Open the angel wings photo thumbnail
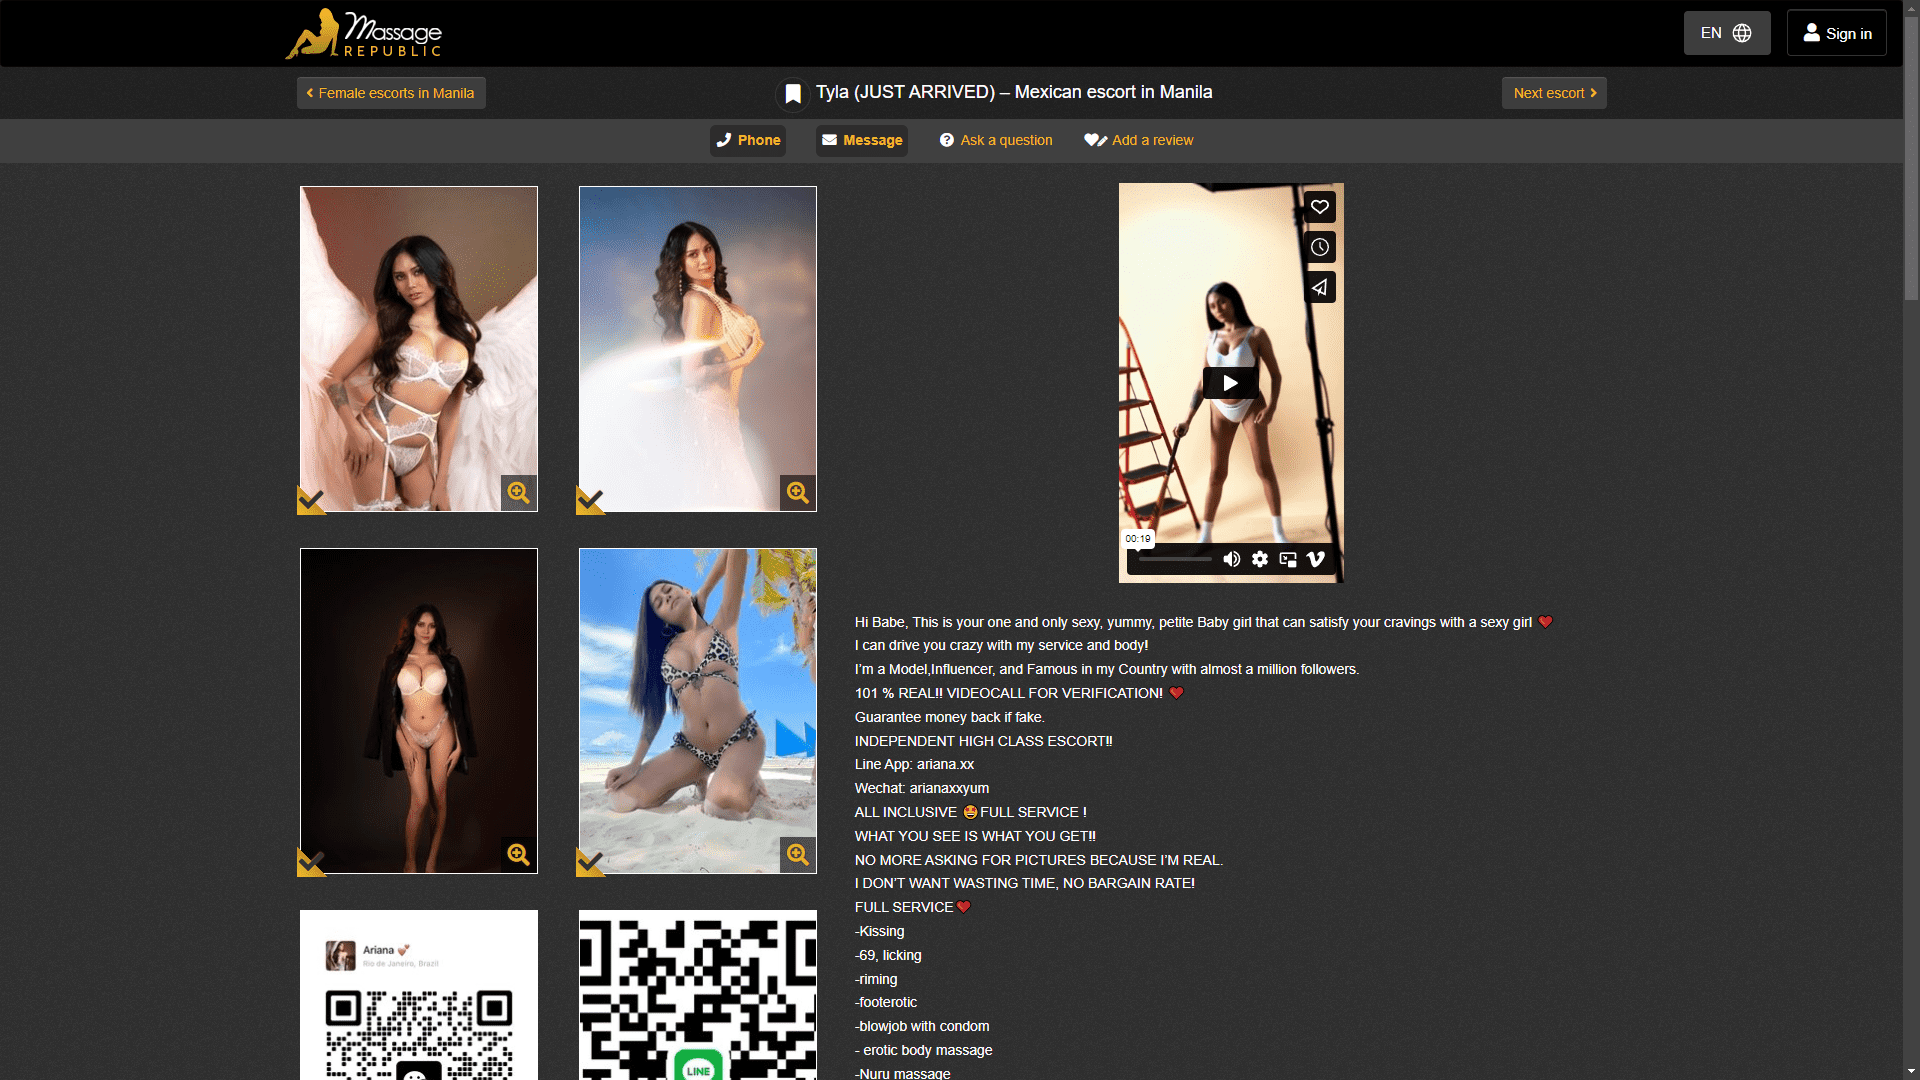Screen dimensions: 1920x1080 point(419,349)
